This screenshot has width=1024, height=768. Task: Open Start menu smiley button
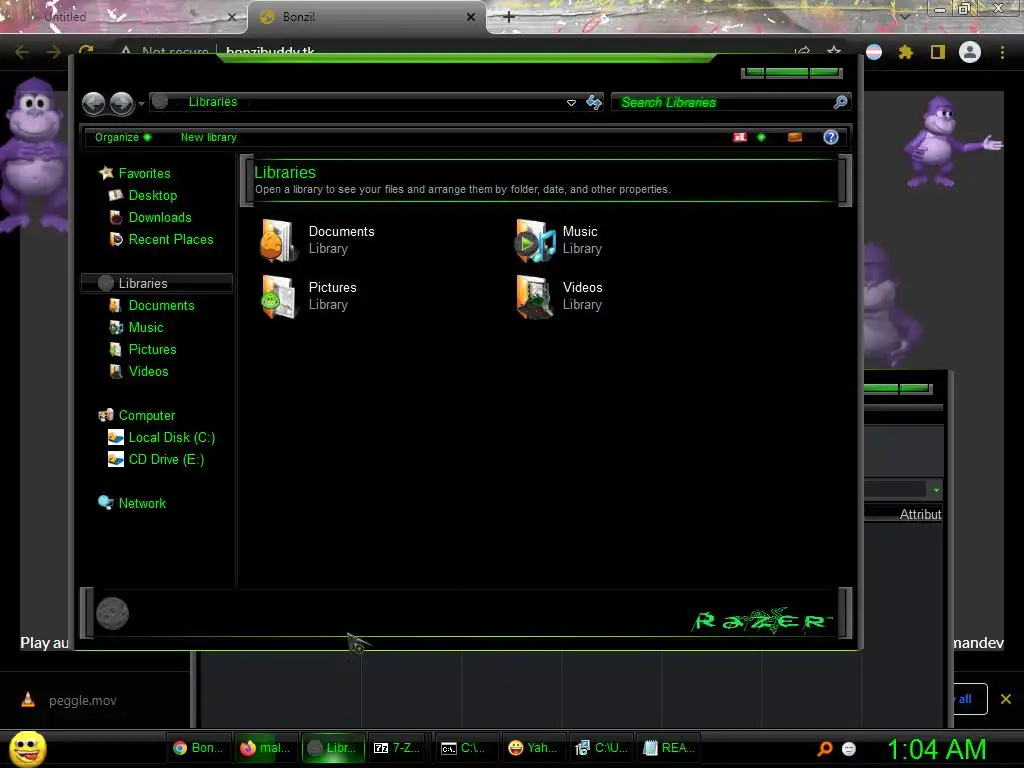point(27,748)
